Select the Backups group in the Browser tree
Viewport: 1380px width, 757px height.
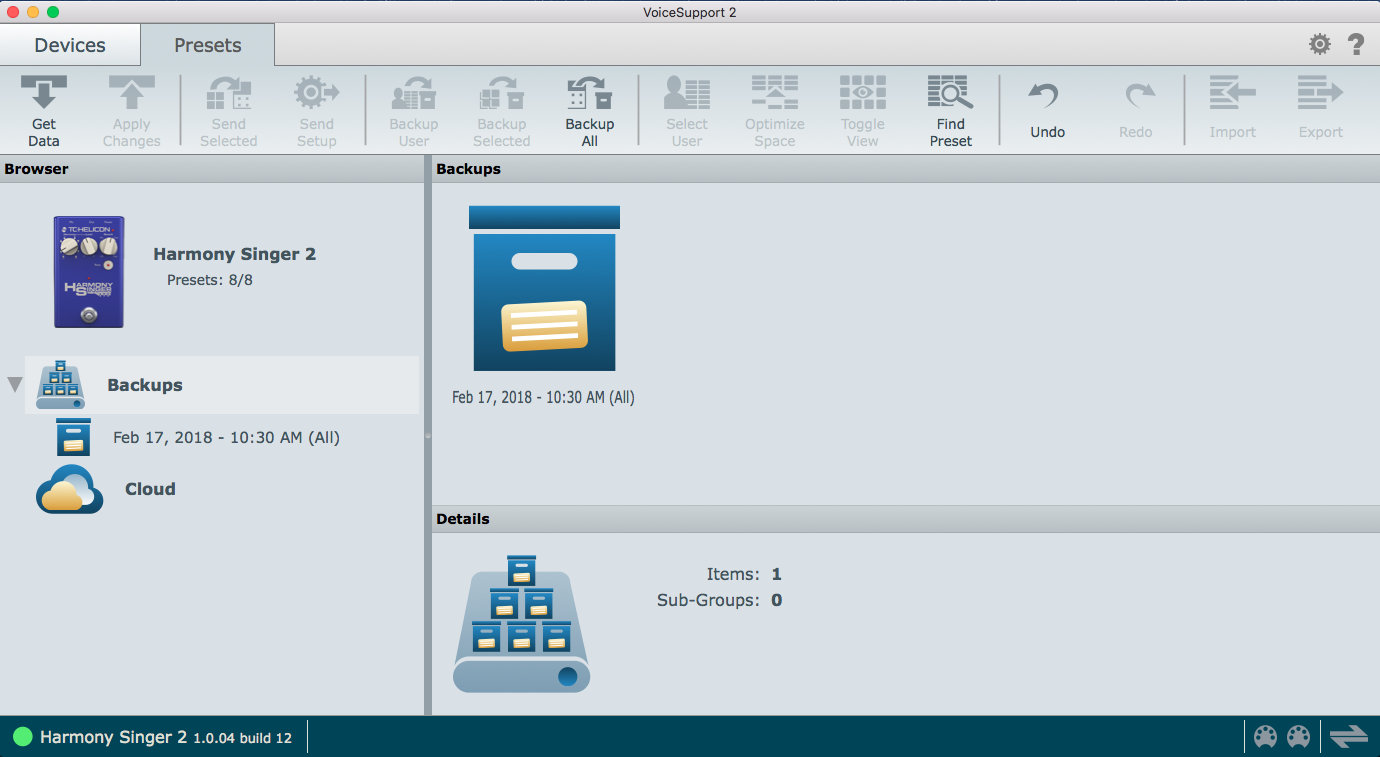point(222,385)
